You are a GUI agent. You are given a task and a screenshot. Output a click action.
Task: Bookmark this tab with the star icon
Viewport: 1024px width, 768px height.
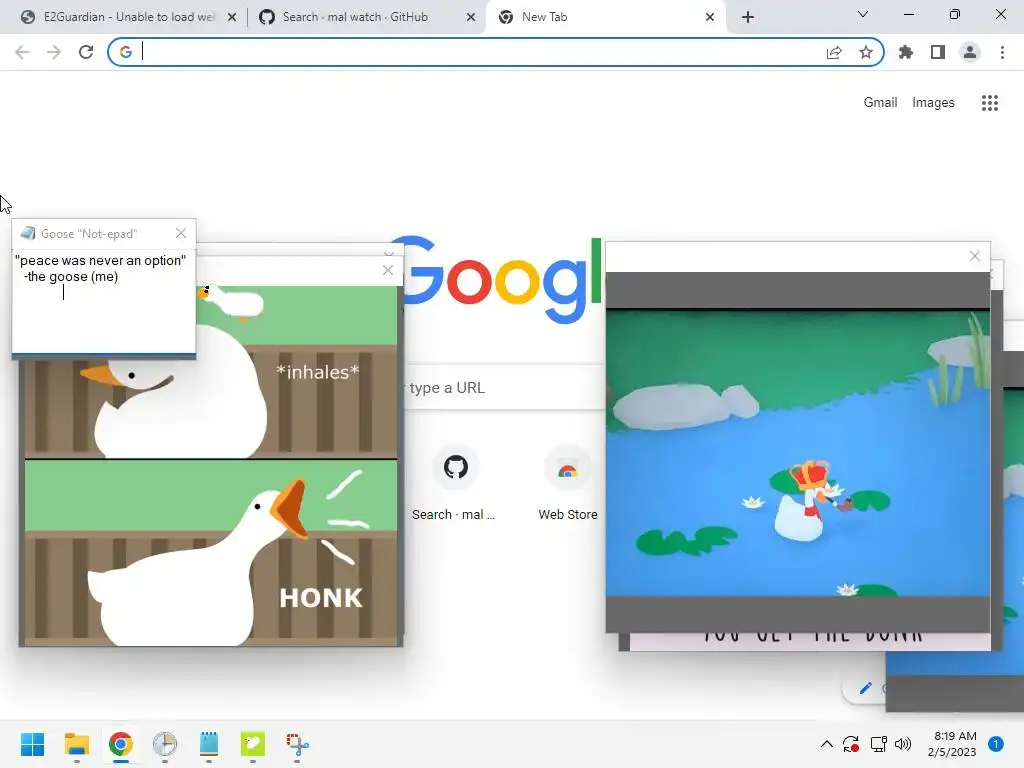tap(866, 52)
